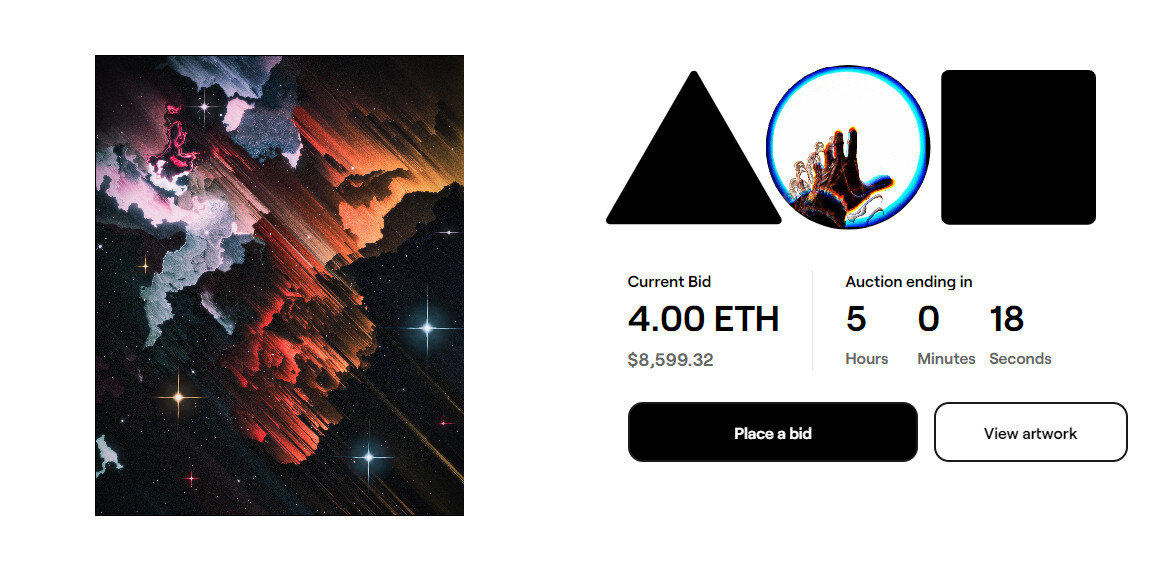
Task: Click the black rounded square logo shape
Action: tap(1018, 147)
